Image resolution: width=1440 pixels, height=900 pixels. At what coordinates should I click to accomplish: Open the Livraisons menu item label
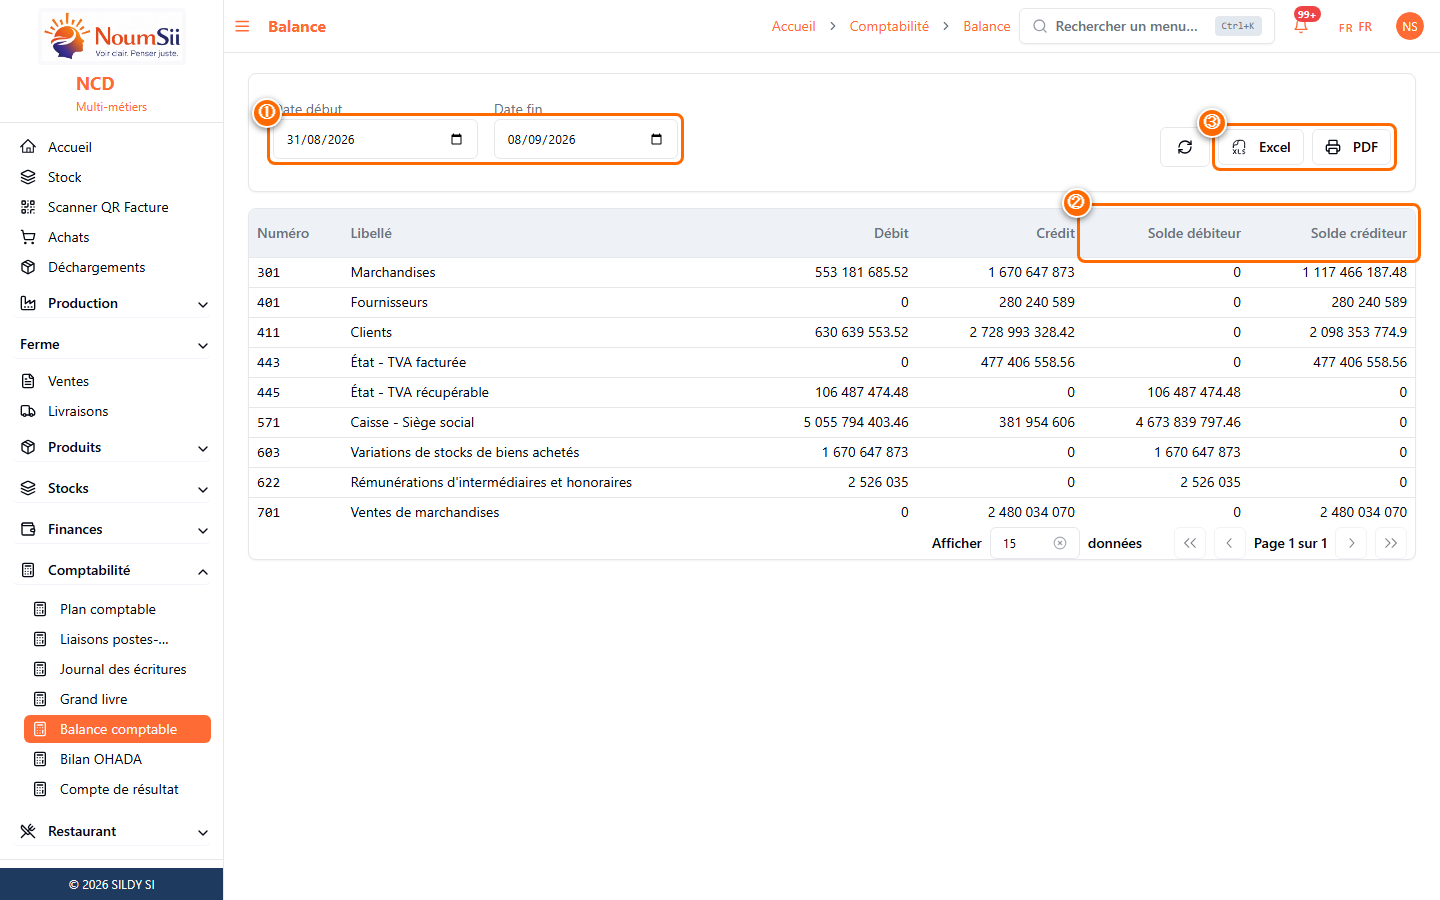pyautogui.click(x=78, y=411)
